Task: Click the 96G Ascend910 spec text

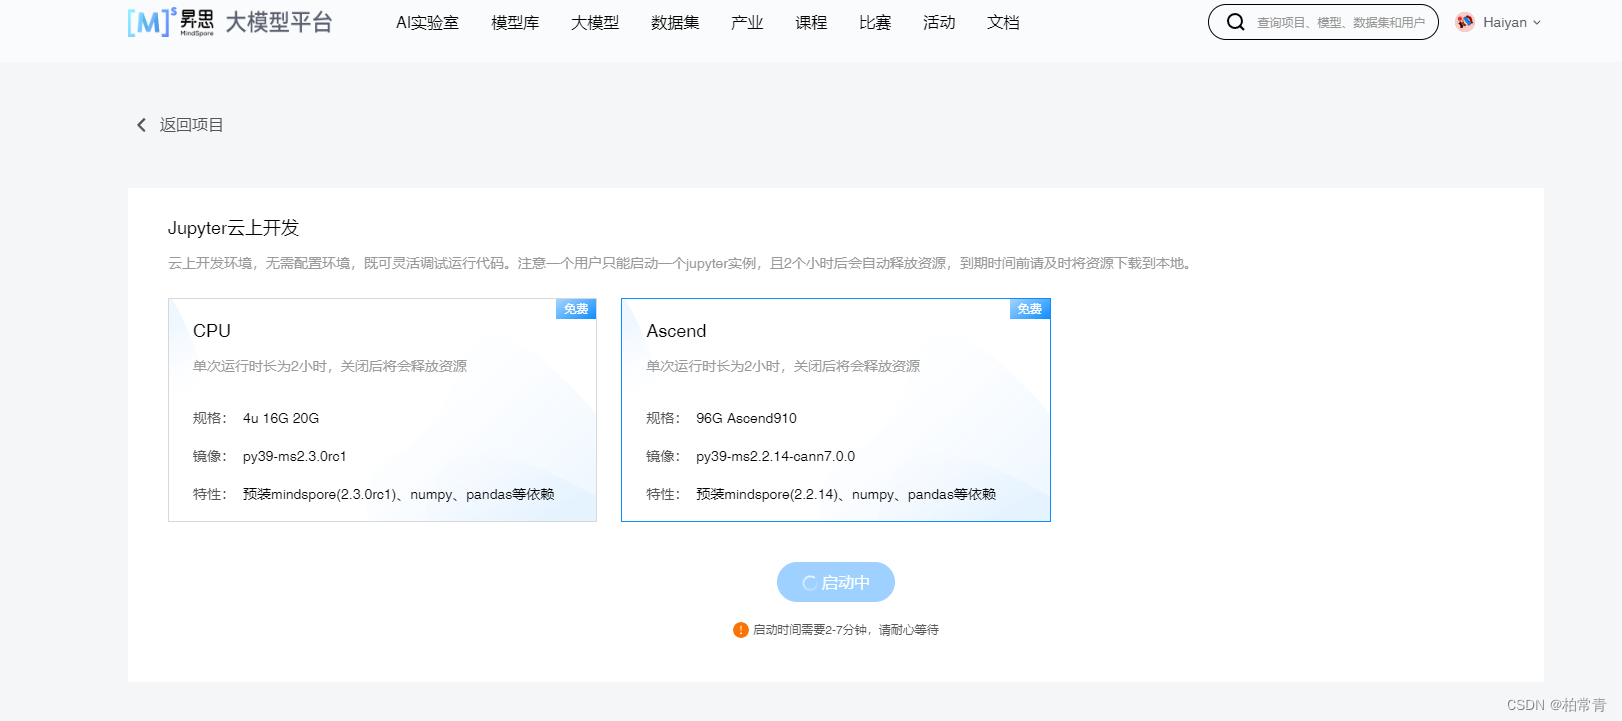Action: 746,418
